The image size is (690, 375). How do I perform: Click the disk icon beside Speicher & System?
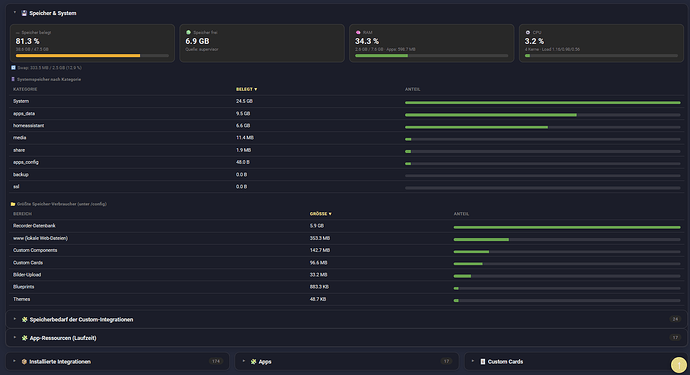pos(24,13)
